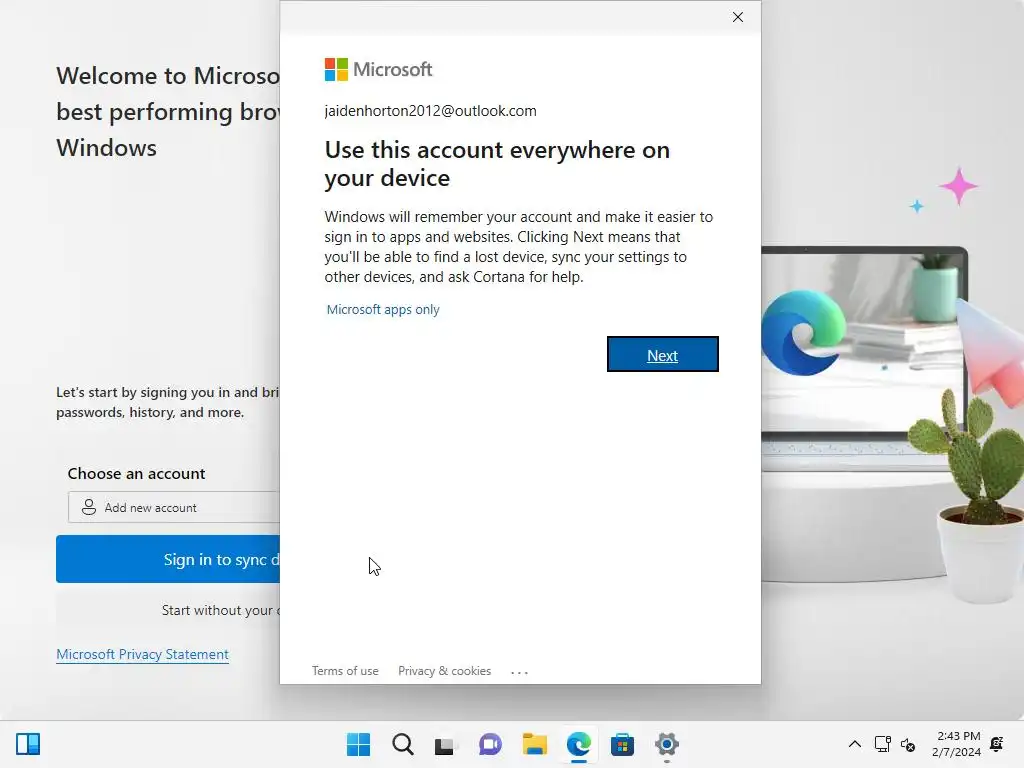Open notification center icon
This screenshot has height=768, width=1024.
(997, 744)
